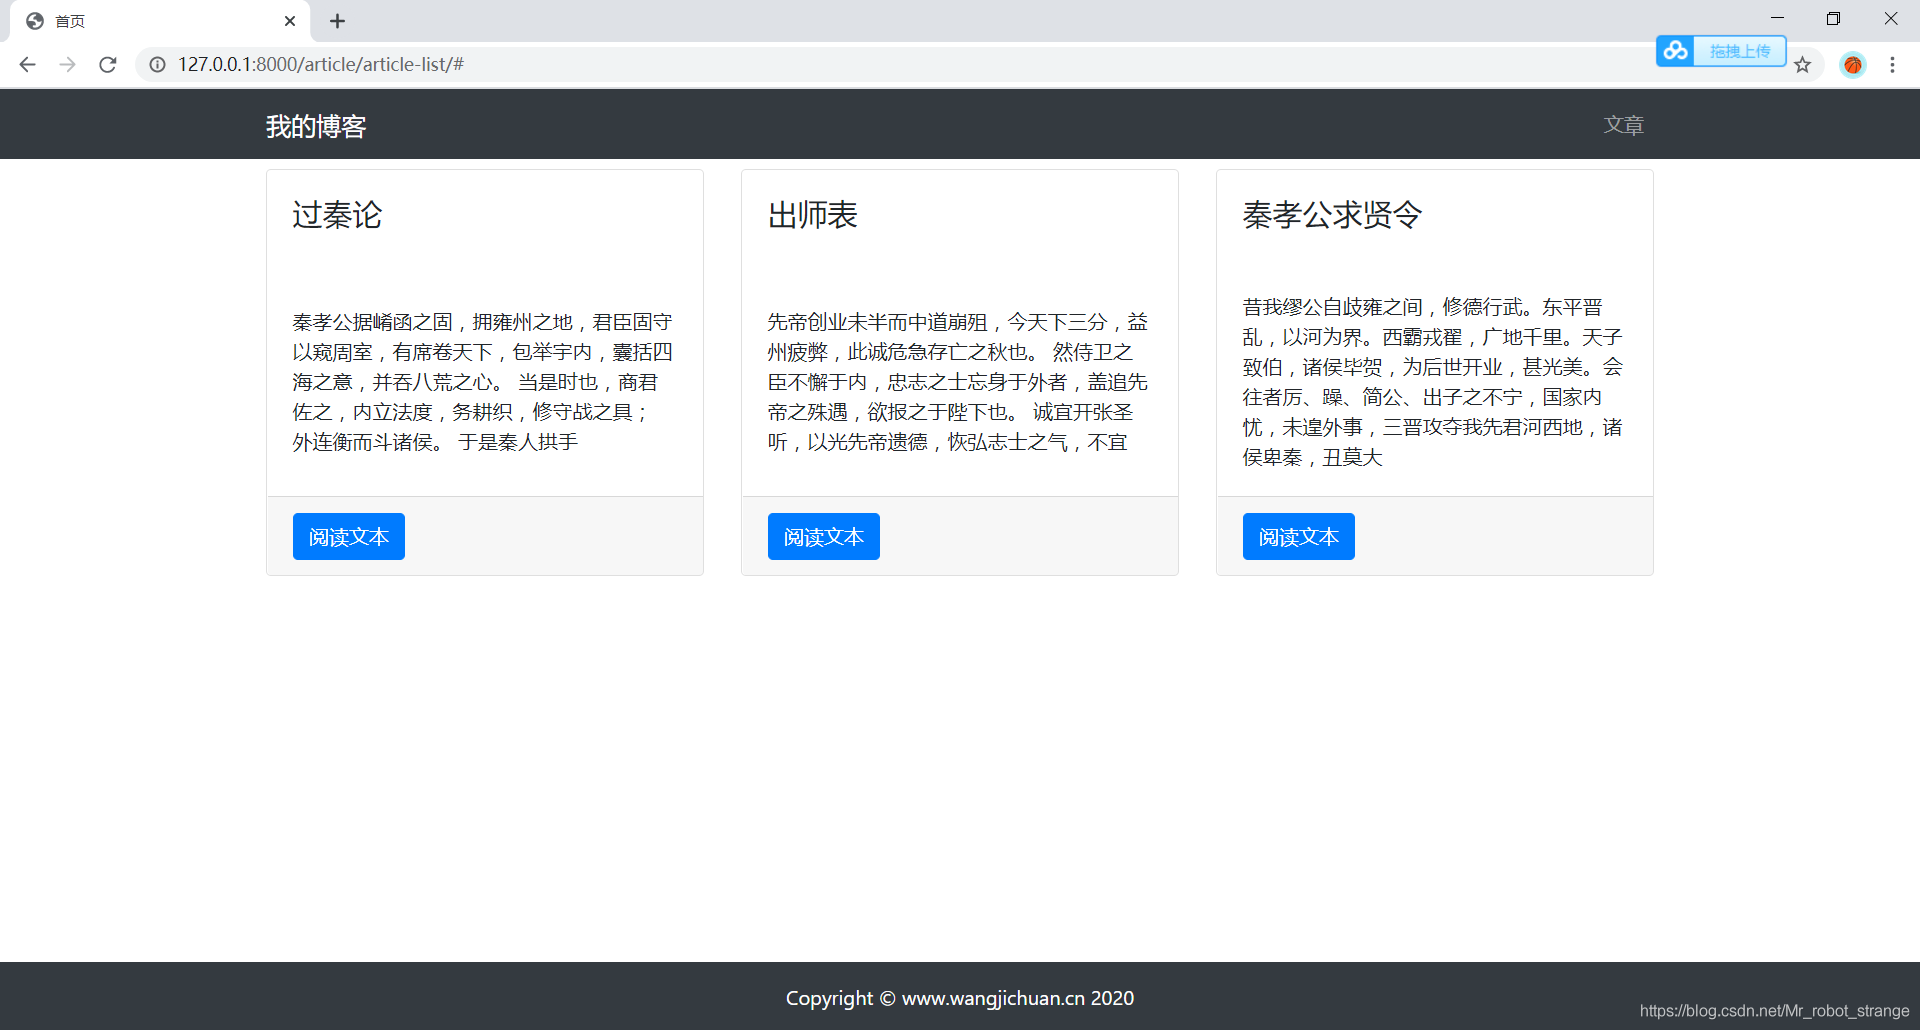Click the 秦孝公求贤令 card title
Viewport: 1920px width, 1030px height.
pyautogui.click(x=1332, y=215)
